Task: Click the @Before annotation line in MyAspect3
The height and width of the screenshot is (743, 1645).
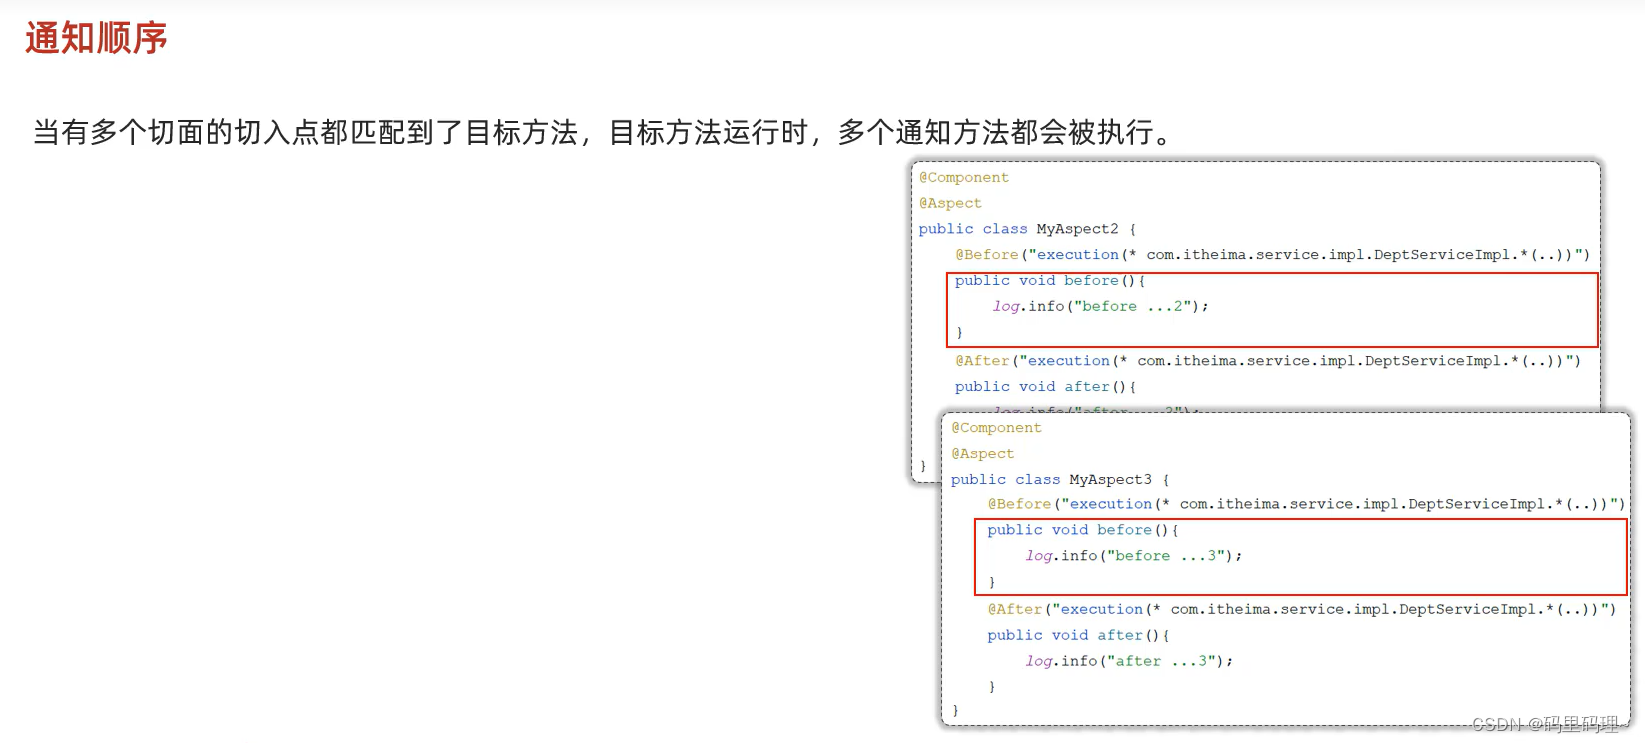Action: coord(1306,504)
